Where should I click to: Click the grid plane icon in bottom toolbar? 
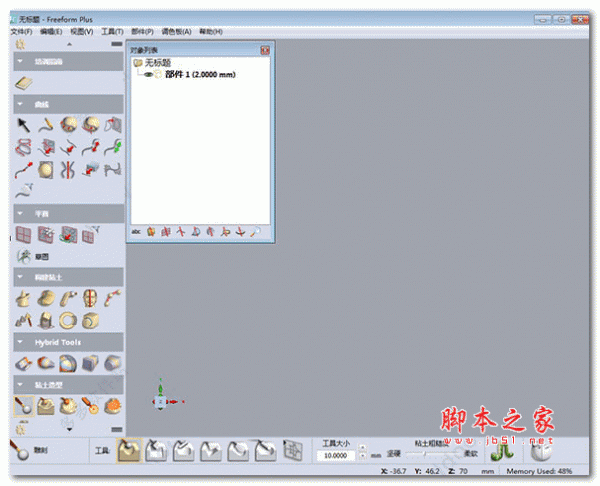pyautogui.click(x=293, y=450)
